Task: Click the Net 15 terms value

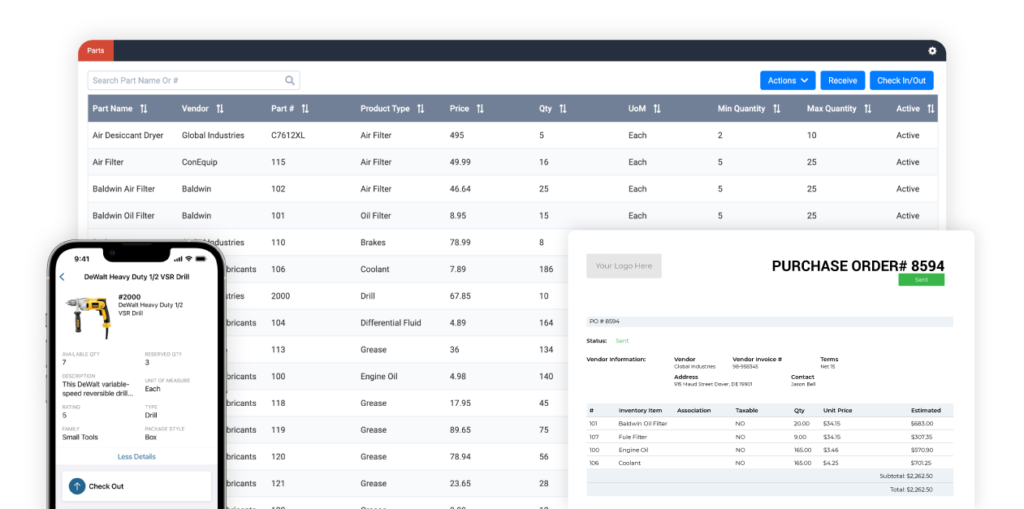Action: click(x=827, y=367)
